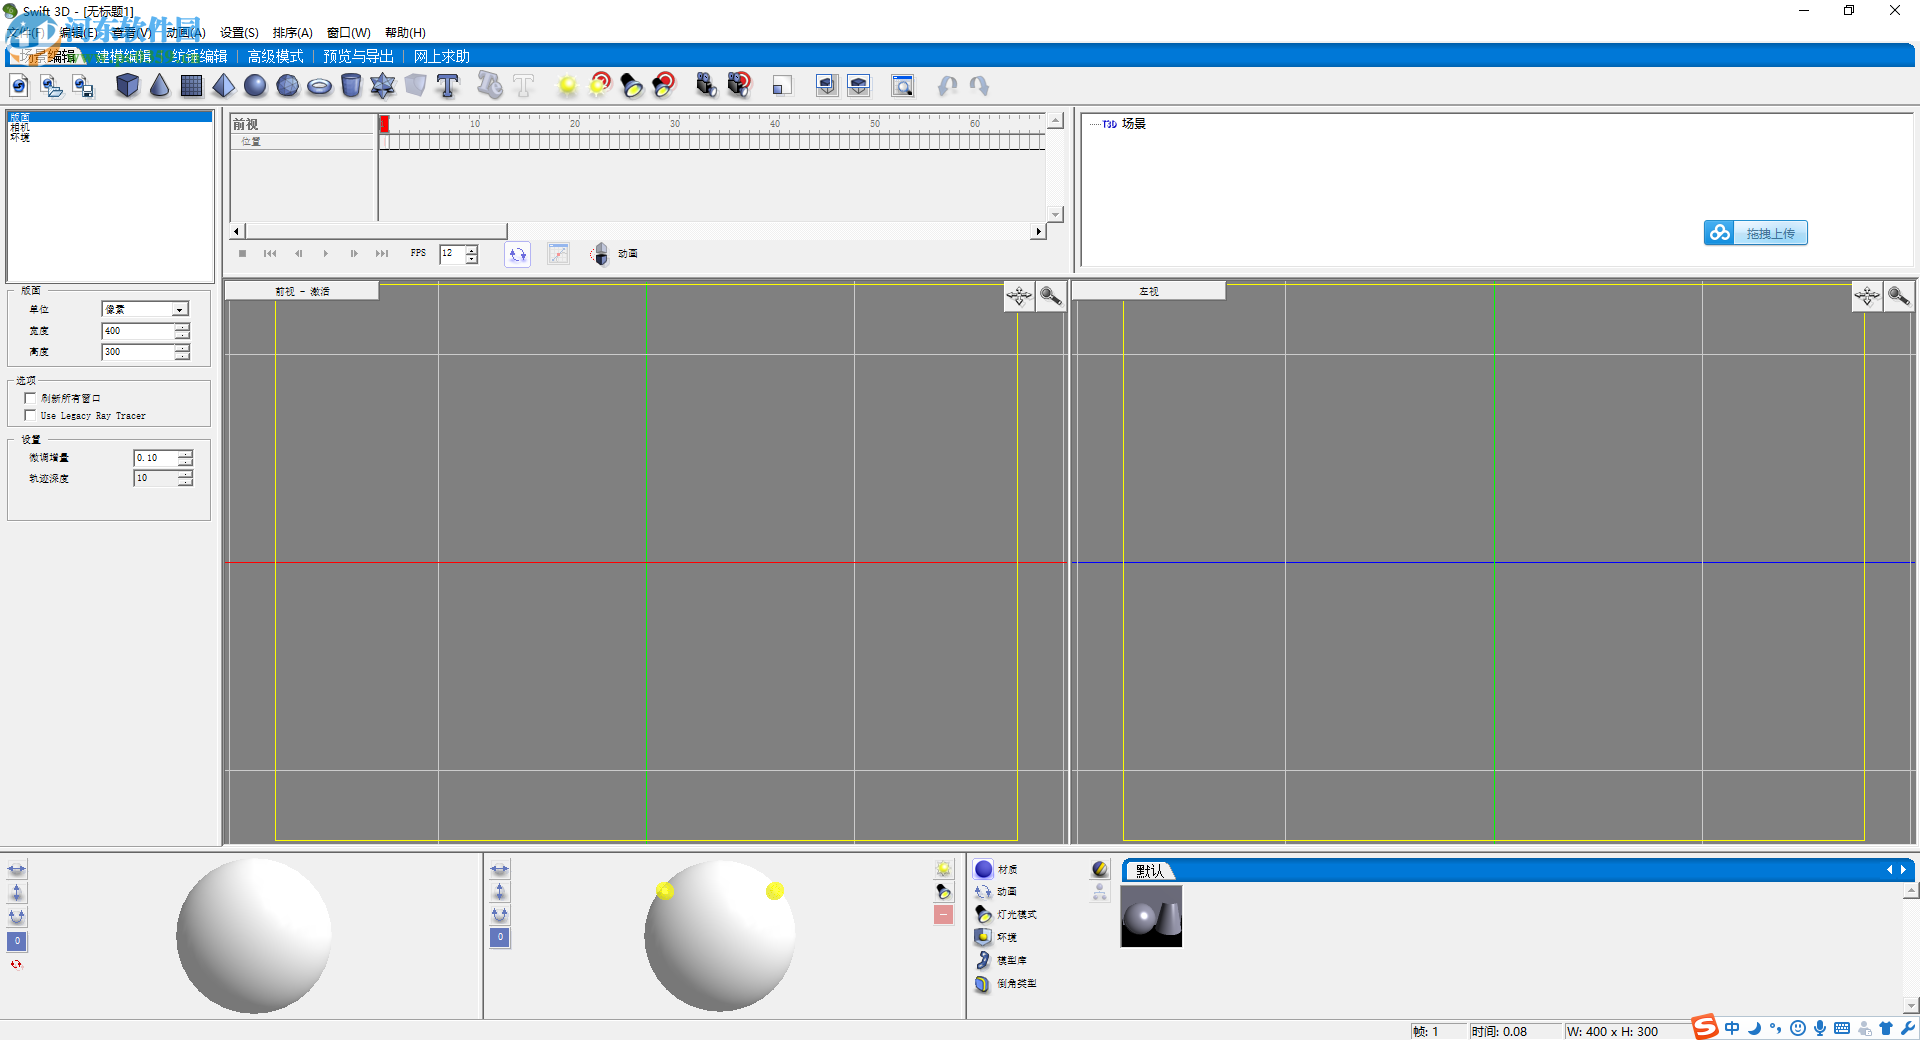The width and height of the screenshot is (1920, 1040).
Task: Select the 3D text creation tool
Action: [x=447, y=86]
